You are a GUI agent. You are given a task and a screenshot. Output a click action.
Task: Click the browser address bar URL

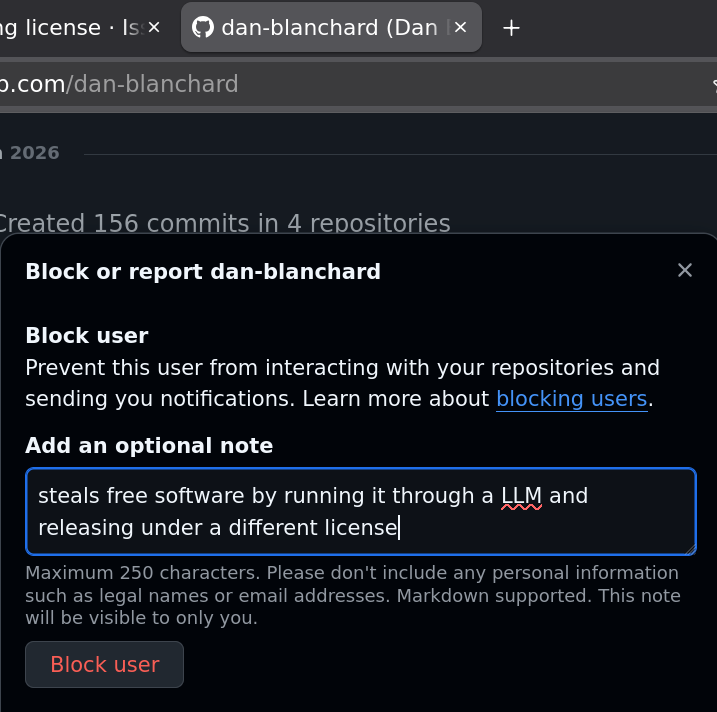pos(120,84)
